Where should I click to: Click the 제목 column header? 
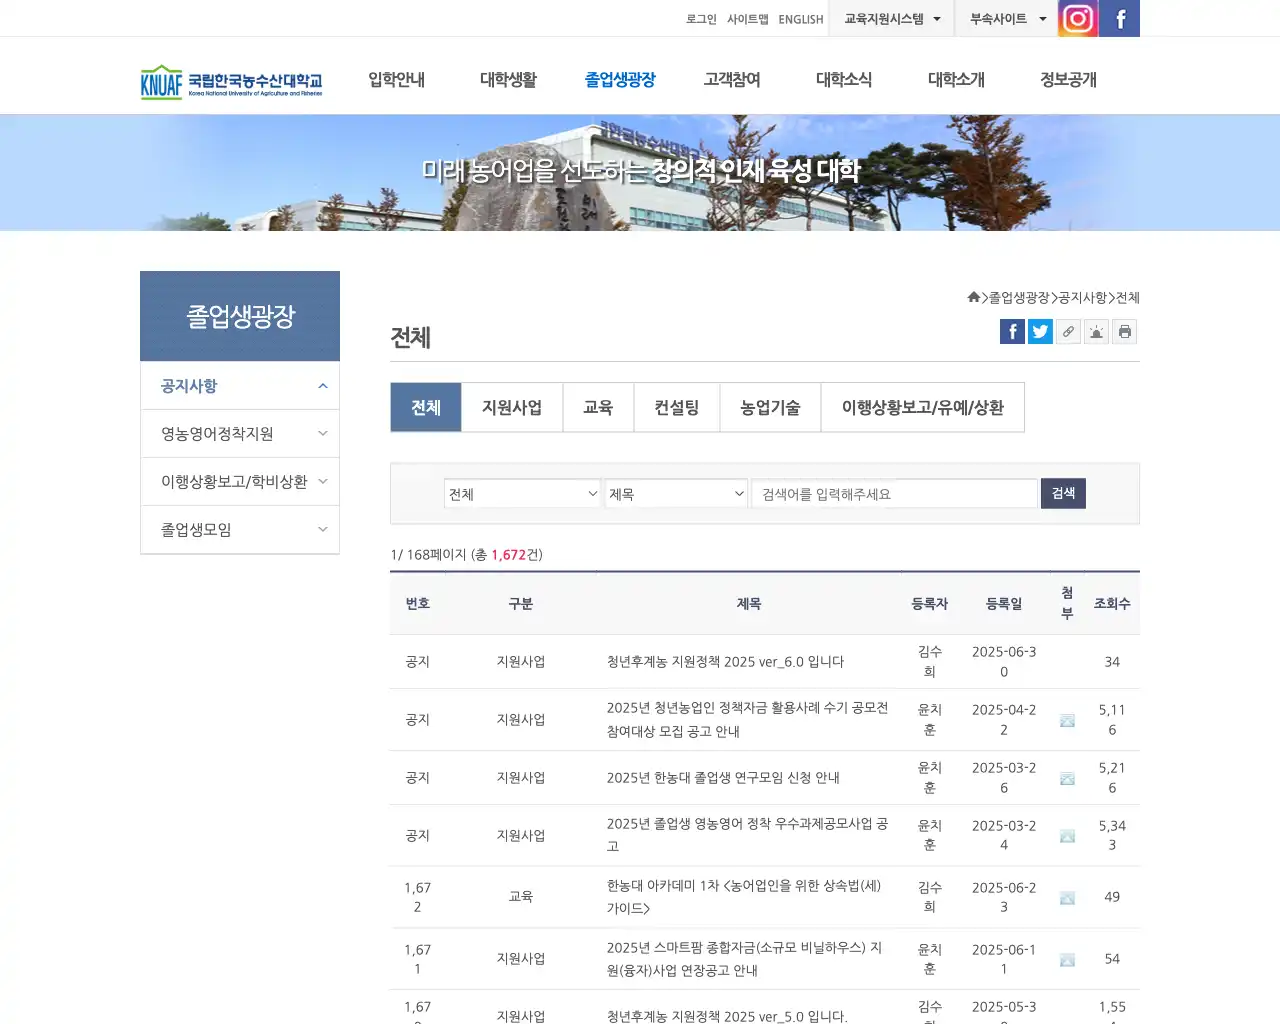[x=749, y=604]
